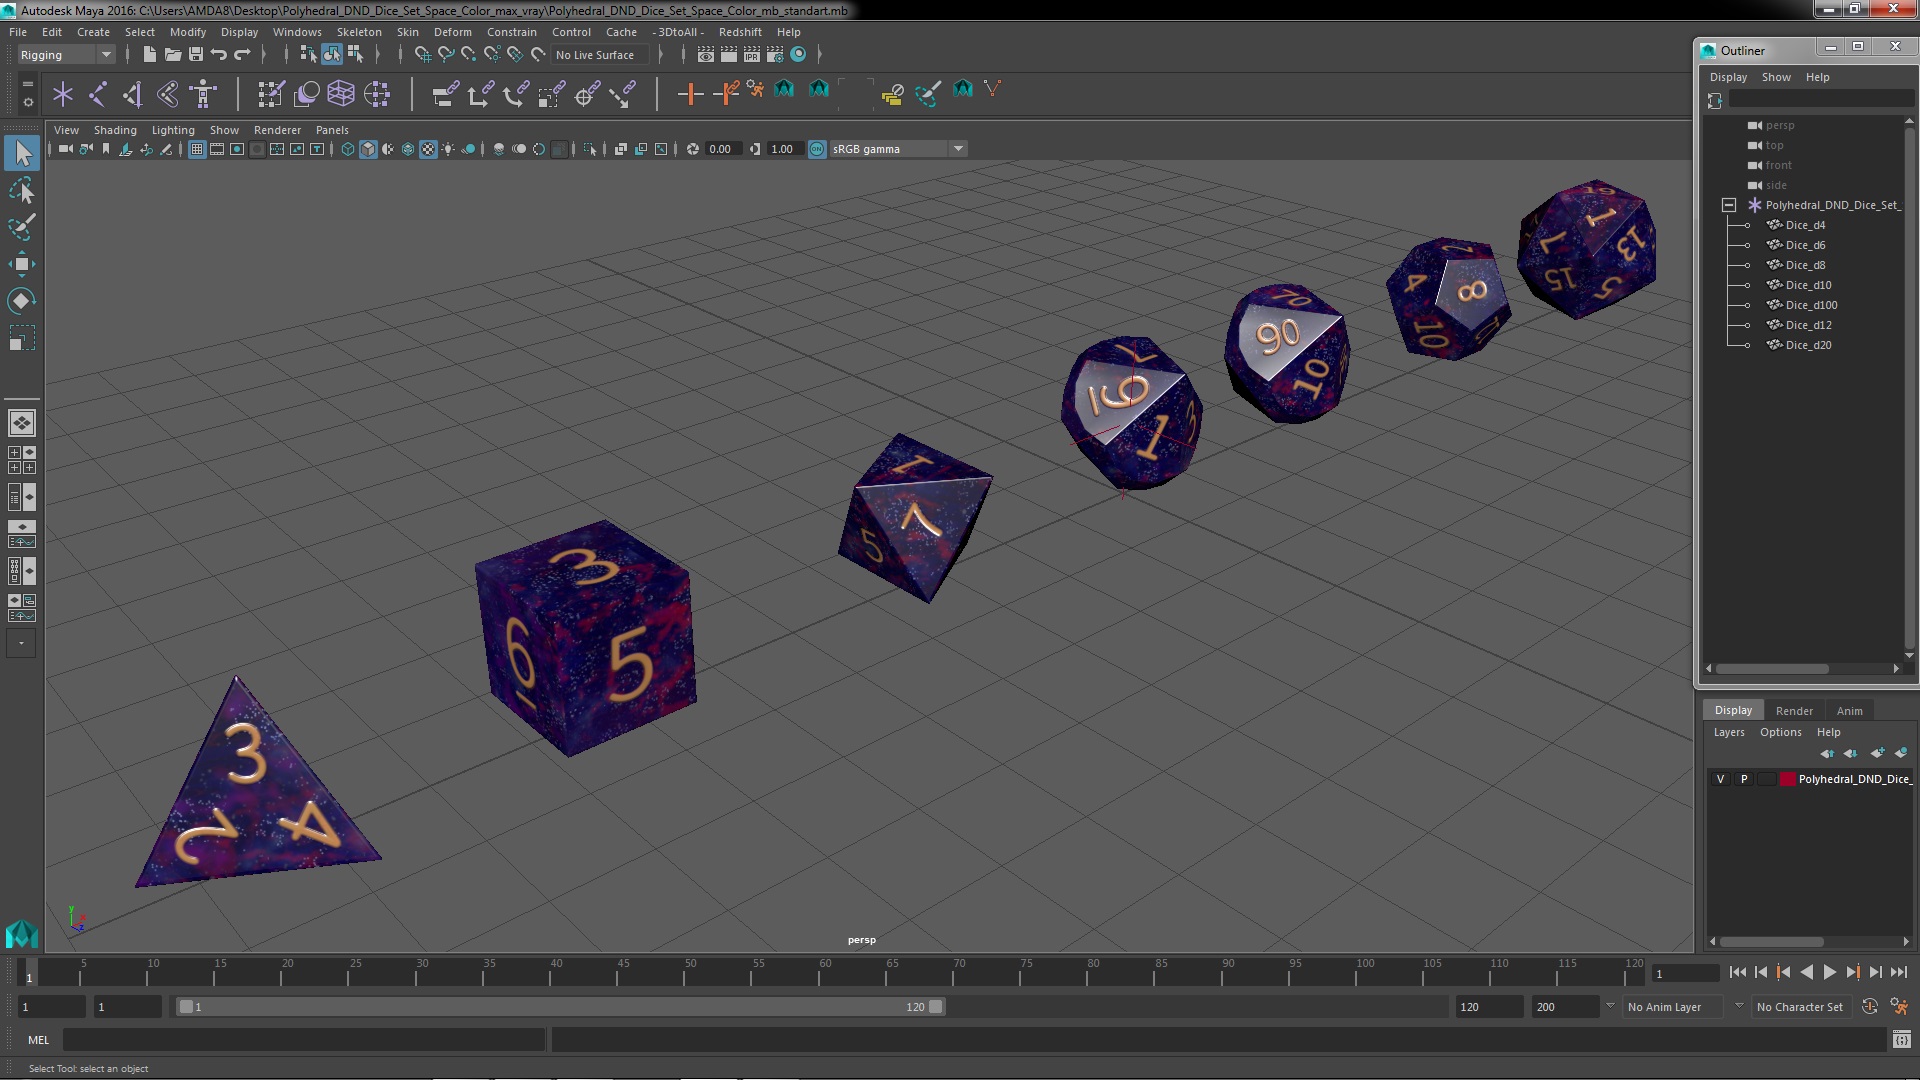Toggle viewport grid display button
The height and width of the screenshot is (1080, 1920).
click(197, 149)
